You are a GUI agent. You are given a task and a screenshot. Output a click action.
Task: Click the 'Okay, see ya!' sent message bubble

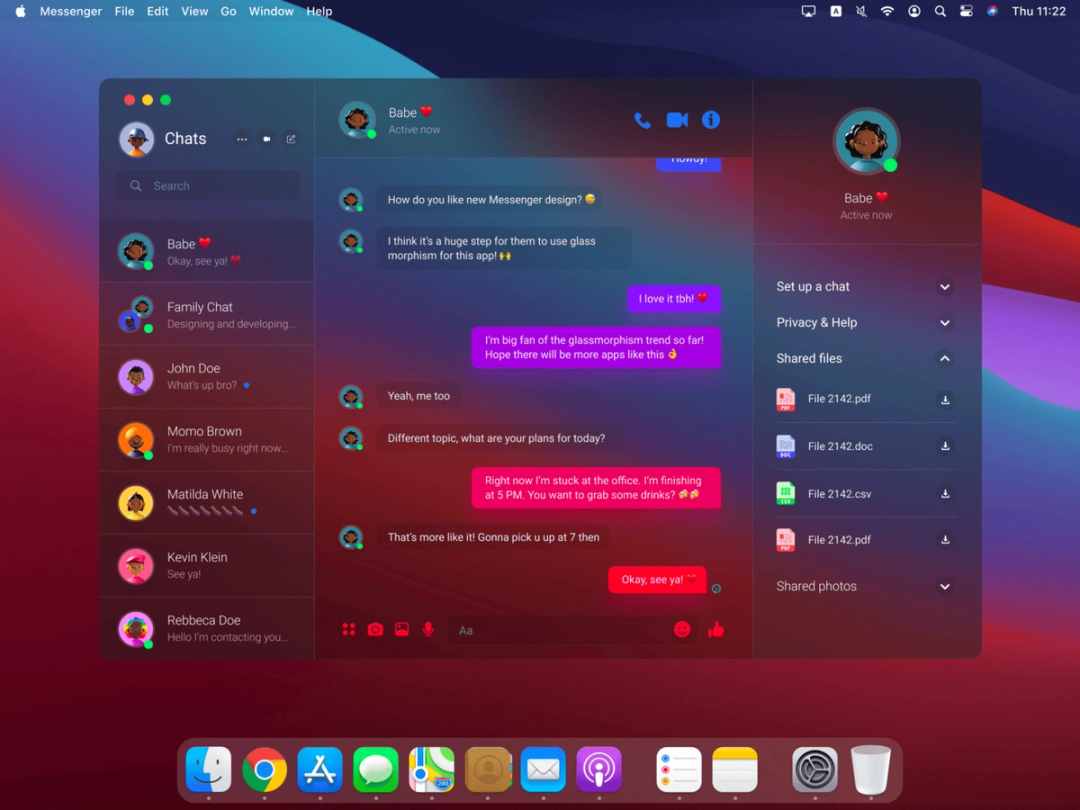point(657,579)
